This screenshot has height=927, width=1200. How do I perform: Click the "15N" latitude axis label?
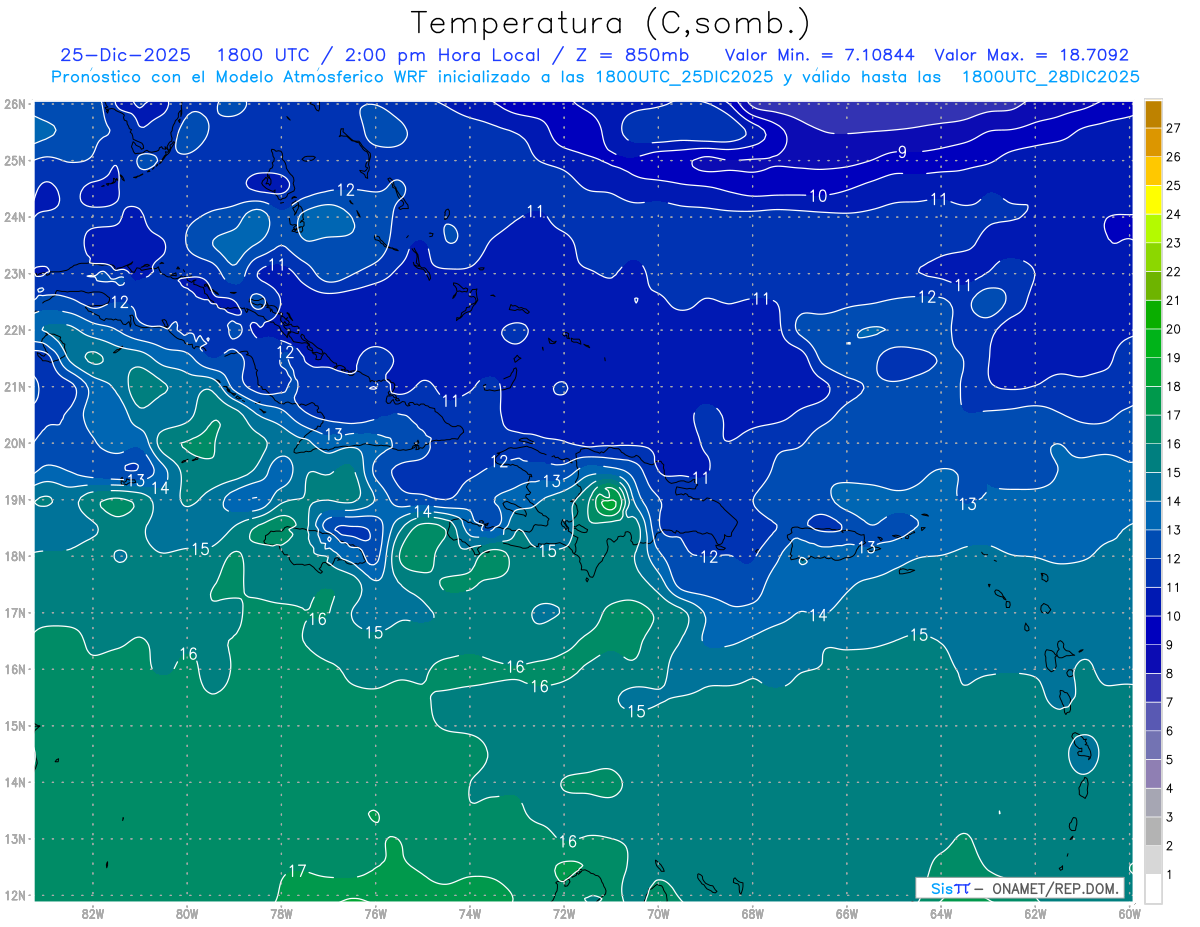[16, 725]
